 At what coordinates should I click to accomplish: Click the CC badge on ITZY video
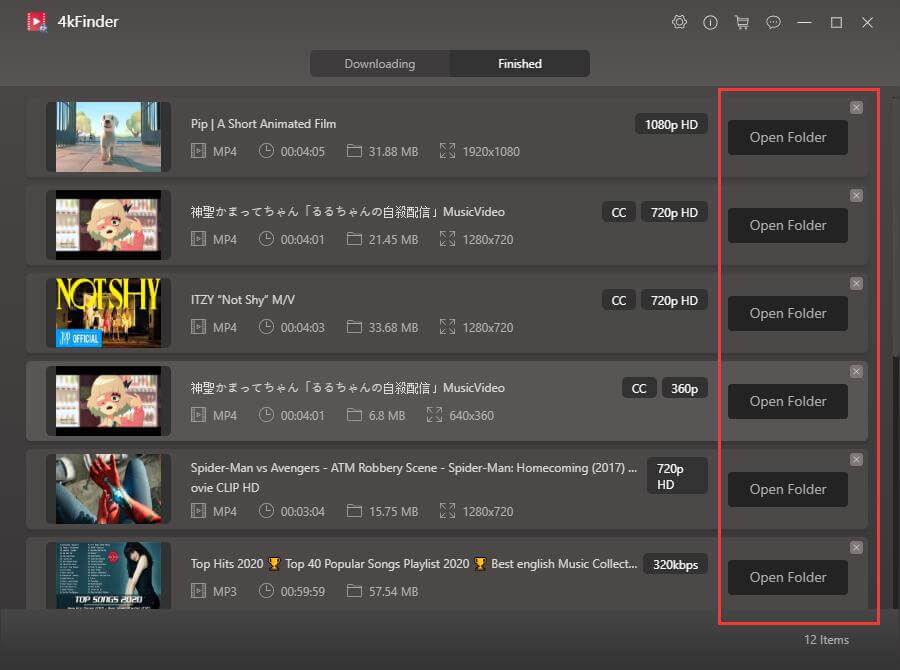(x=619, y=301)
